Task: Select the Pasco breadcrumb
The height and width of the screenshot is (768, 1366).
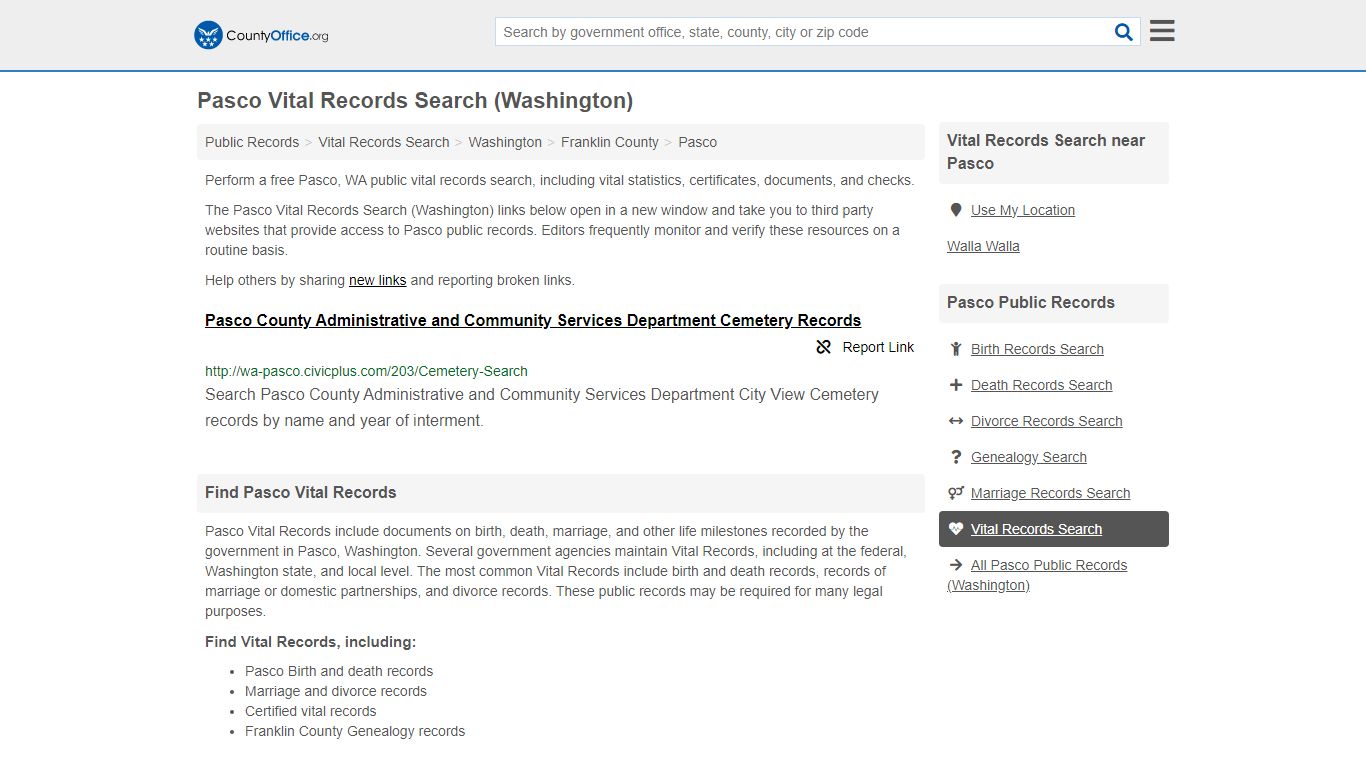Action: tap(697, 142)
